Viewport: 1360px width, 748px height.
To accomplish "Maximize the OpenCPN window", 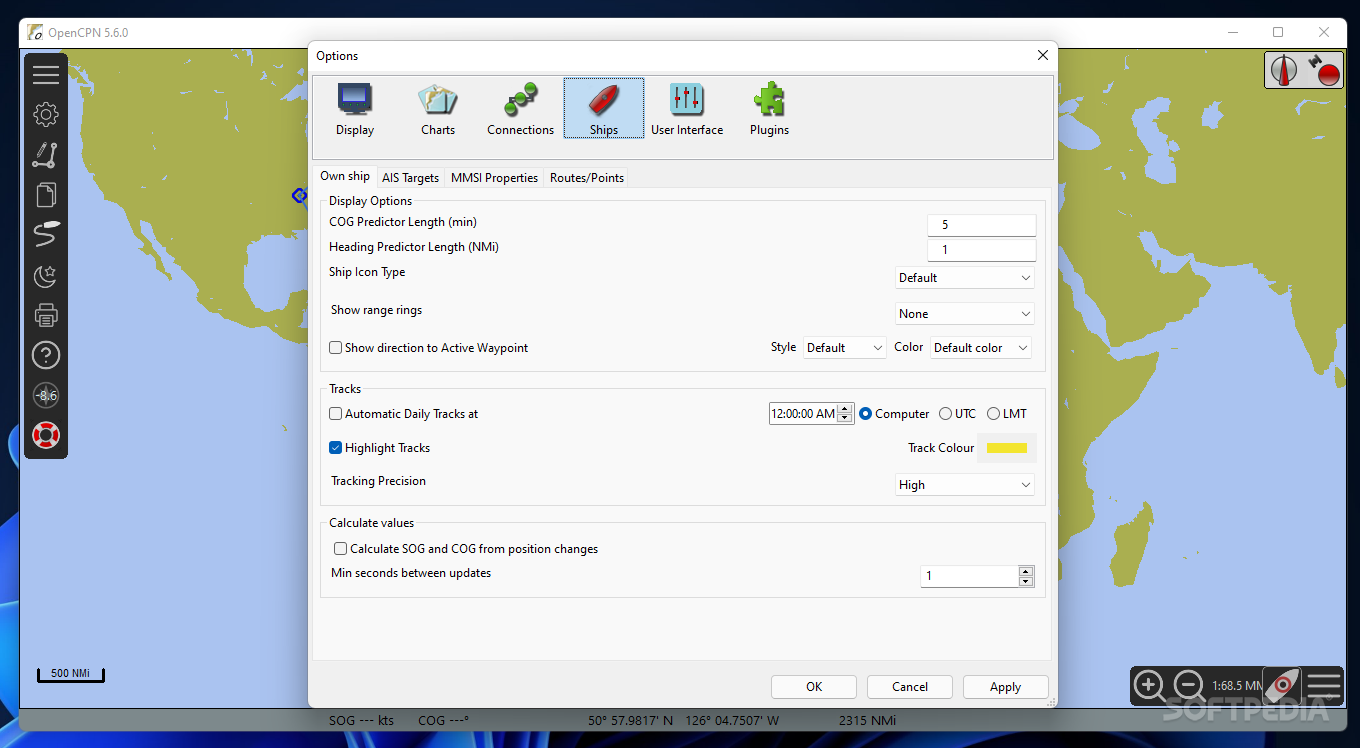I will (1278, 32).
